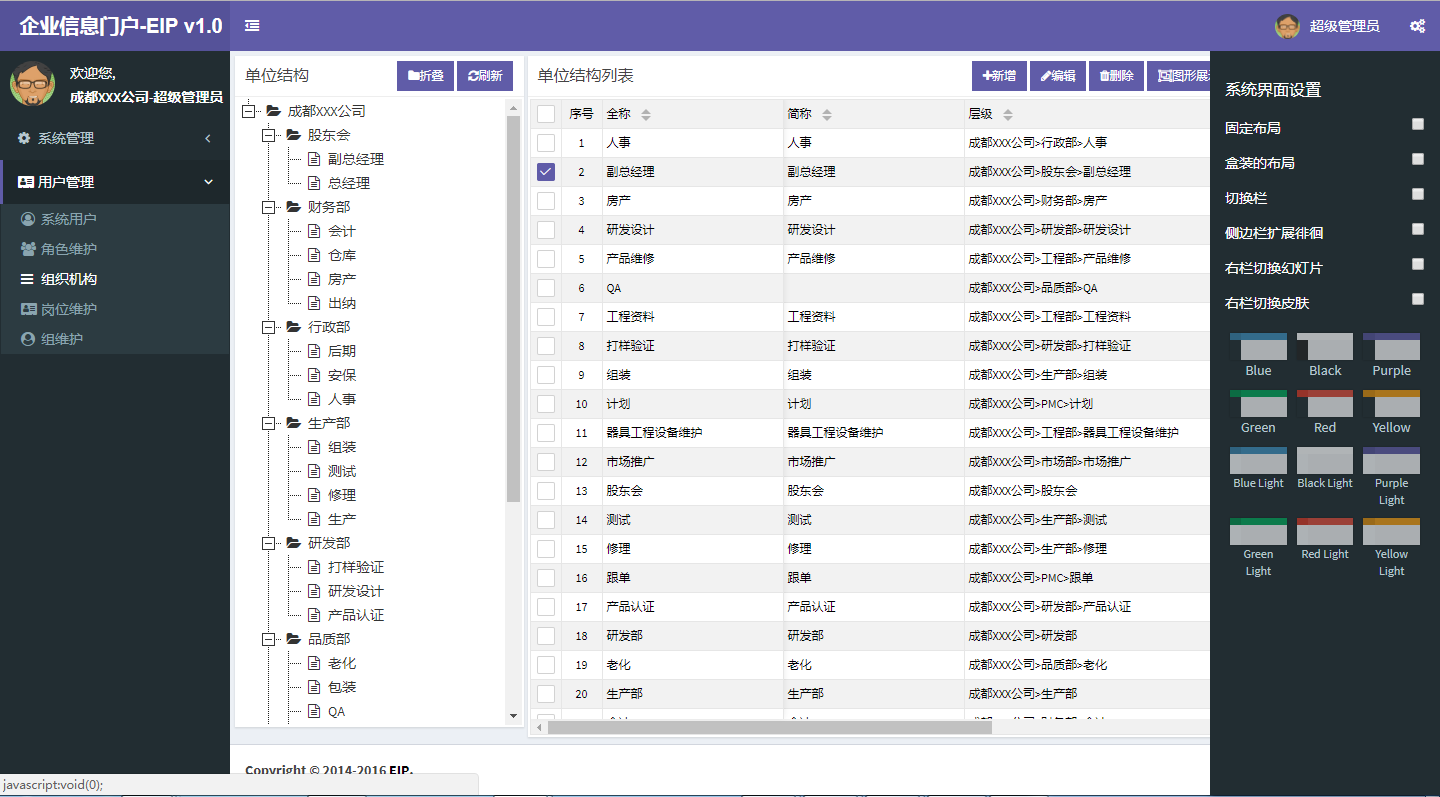Screen dimensions: 1440x797
Task: Click the document icon beside 副总经理 in tree
Action: (314, 159)
